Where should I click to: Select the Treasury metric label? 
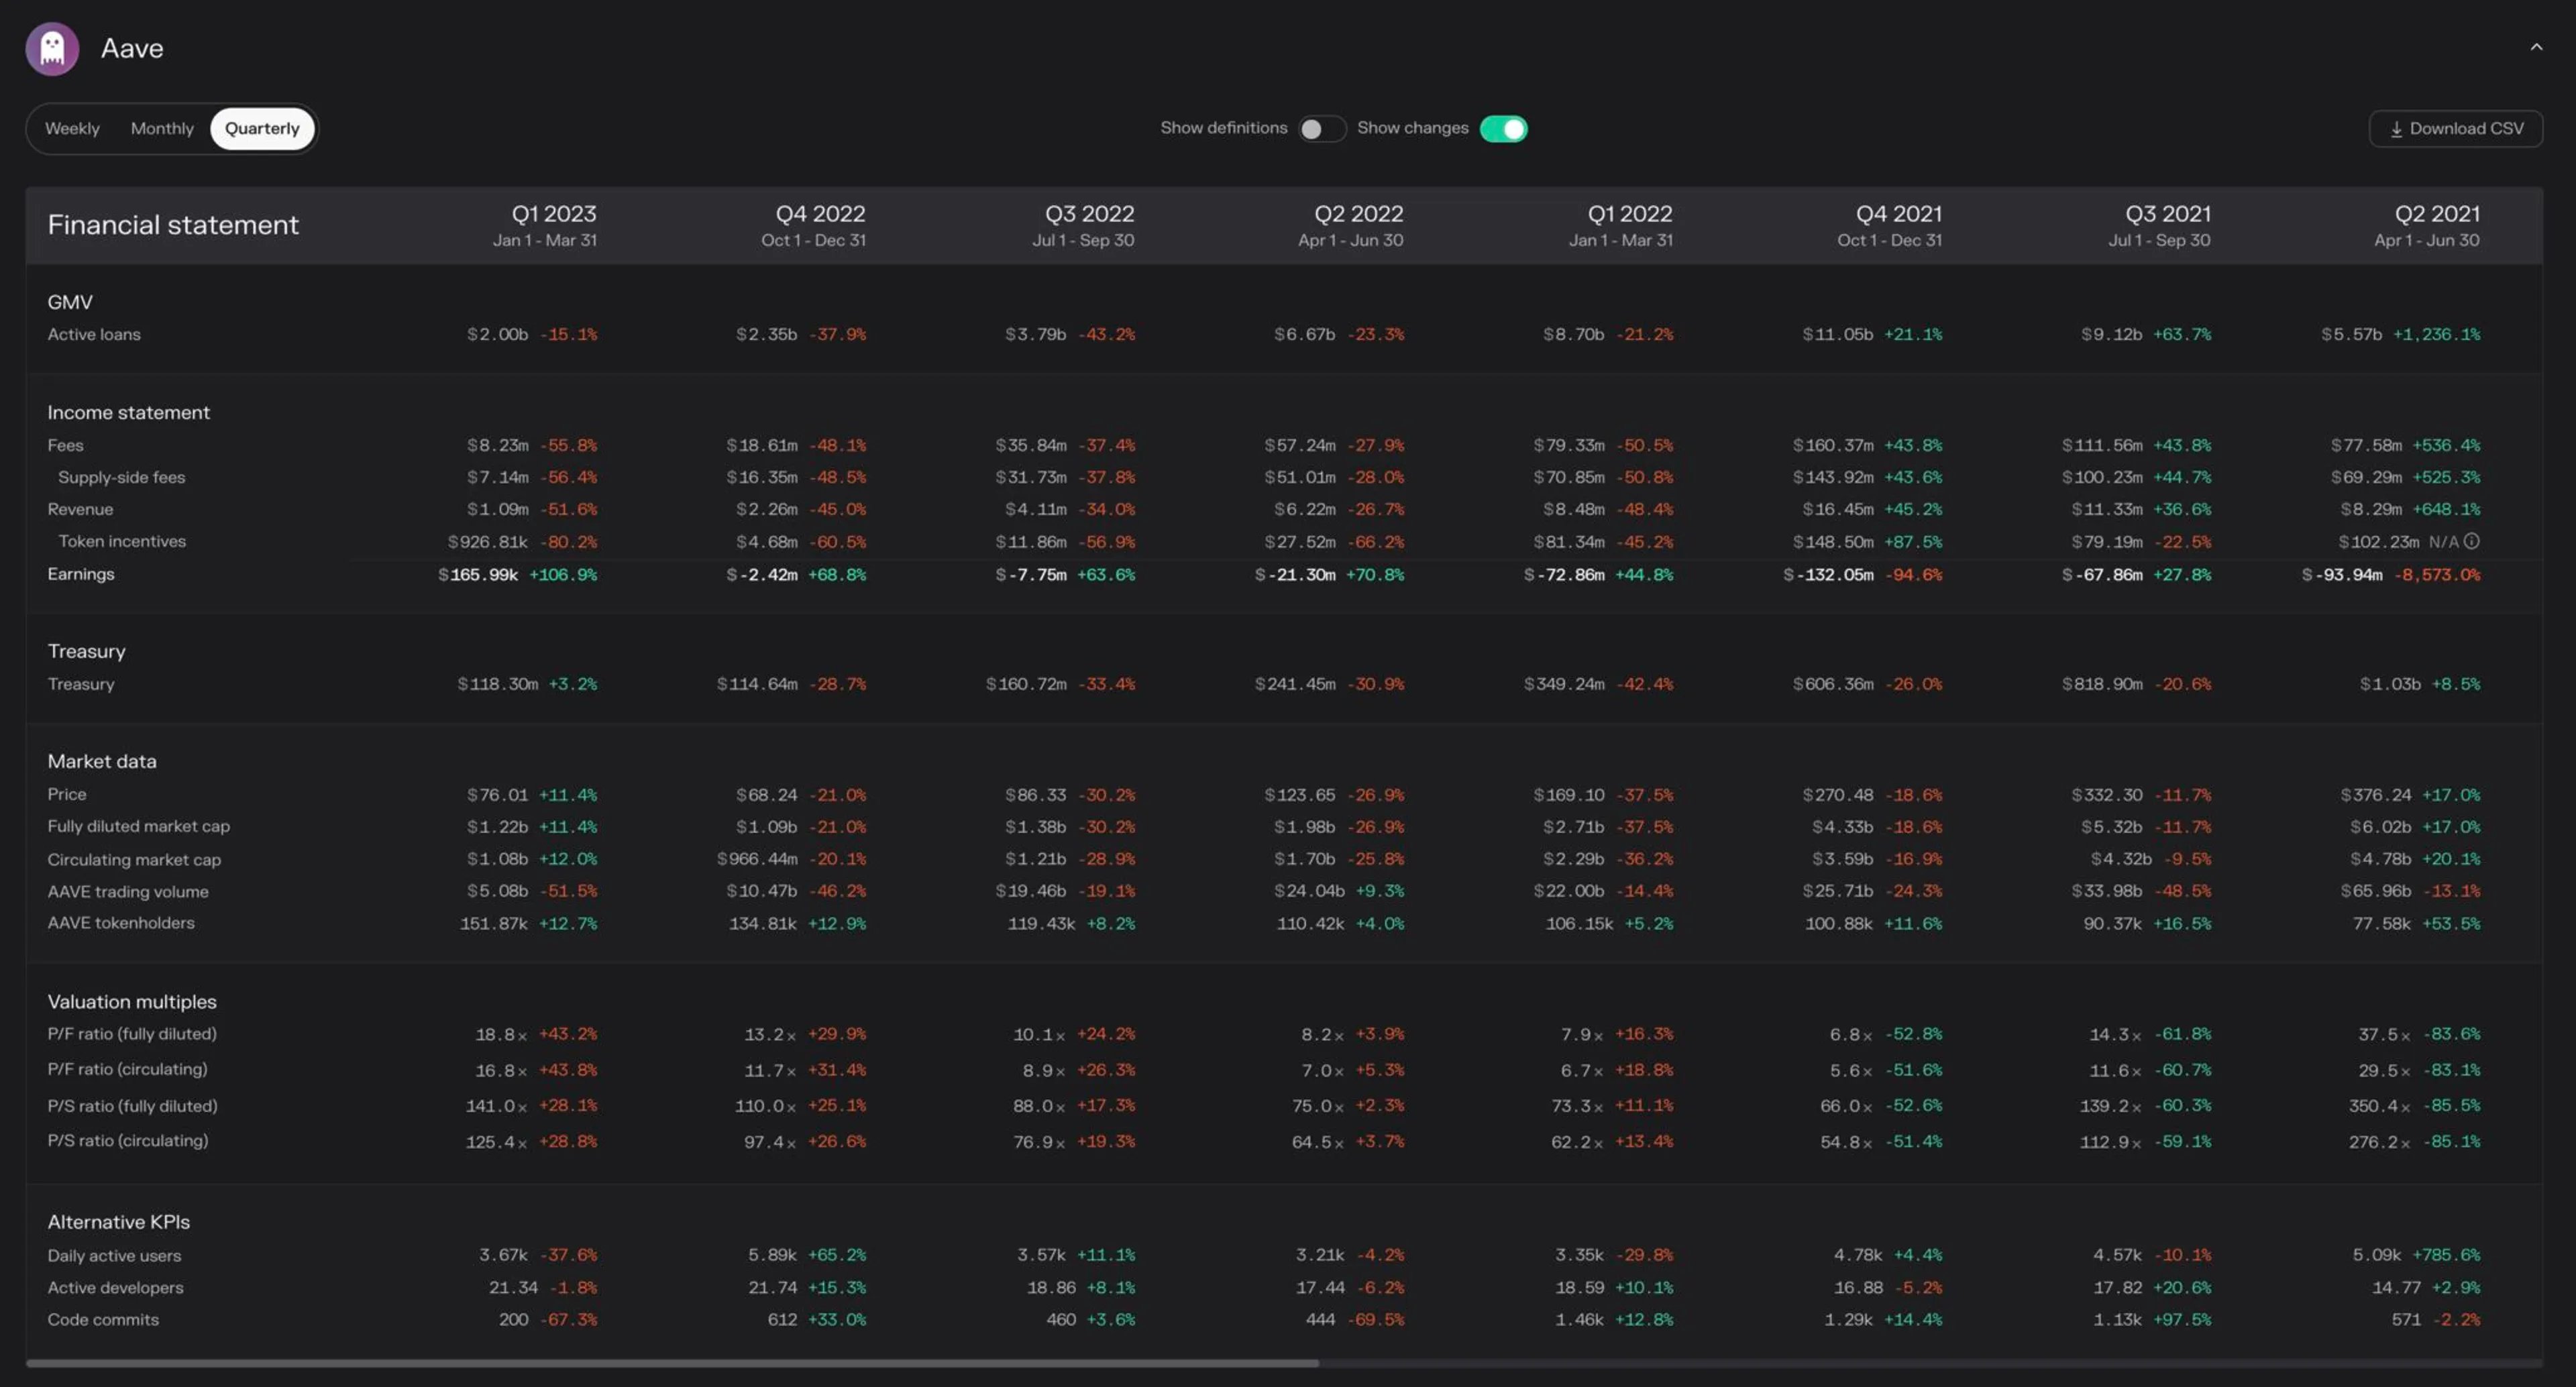coord(81,684)
